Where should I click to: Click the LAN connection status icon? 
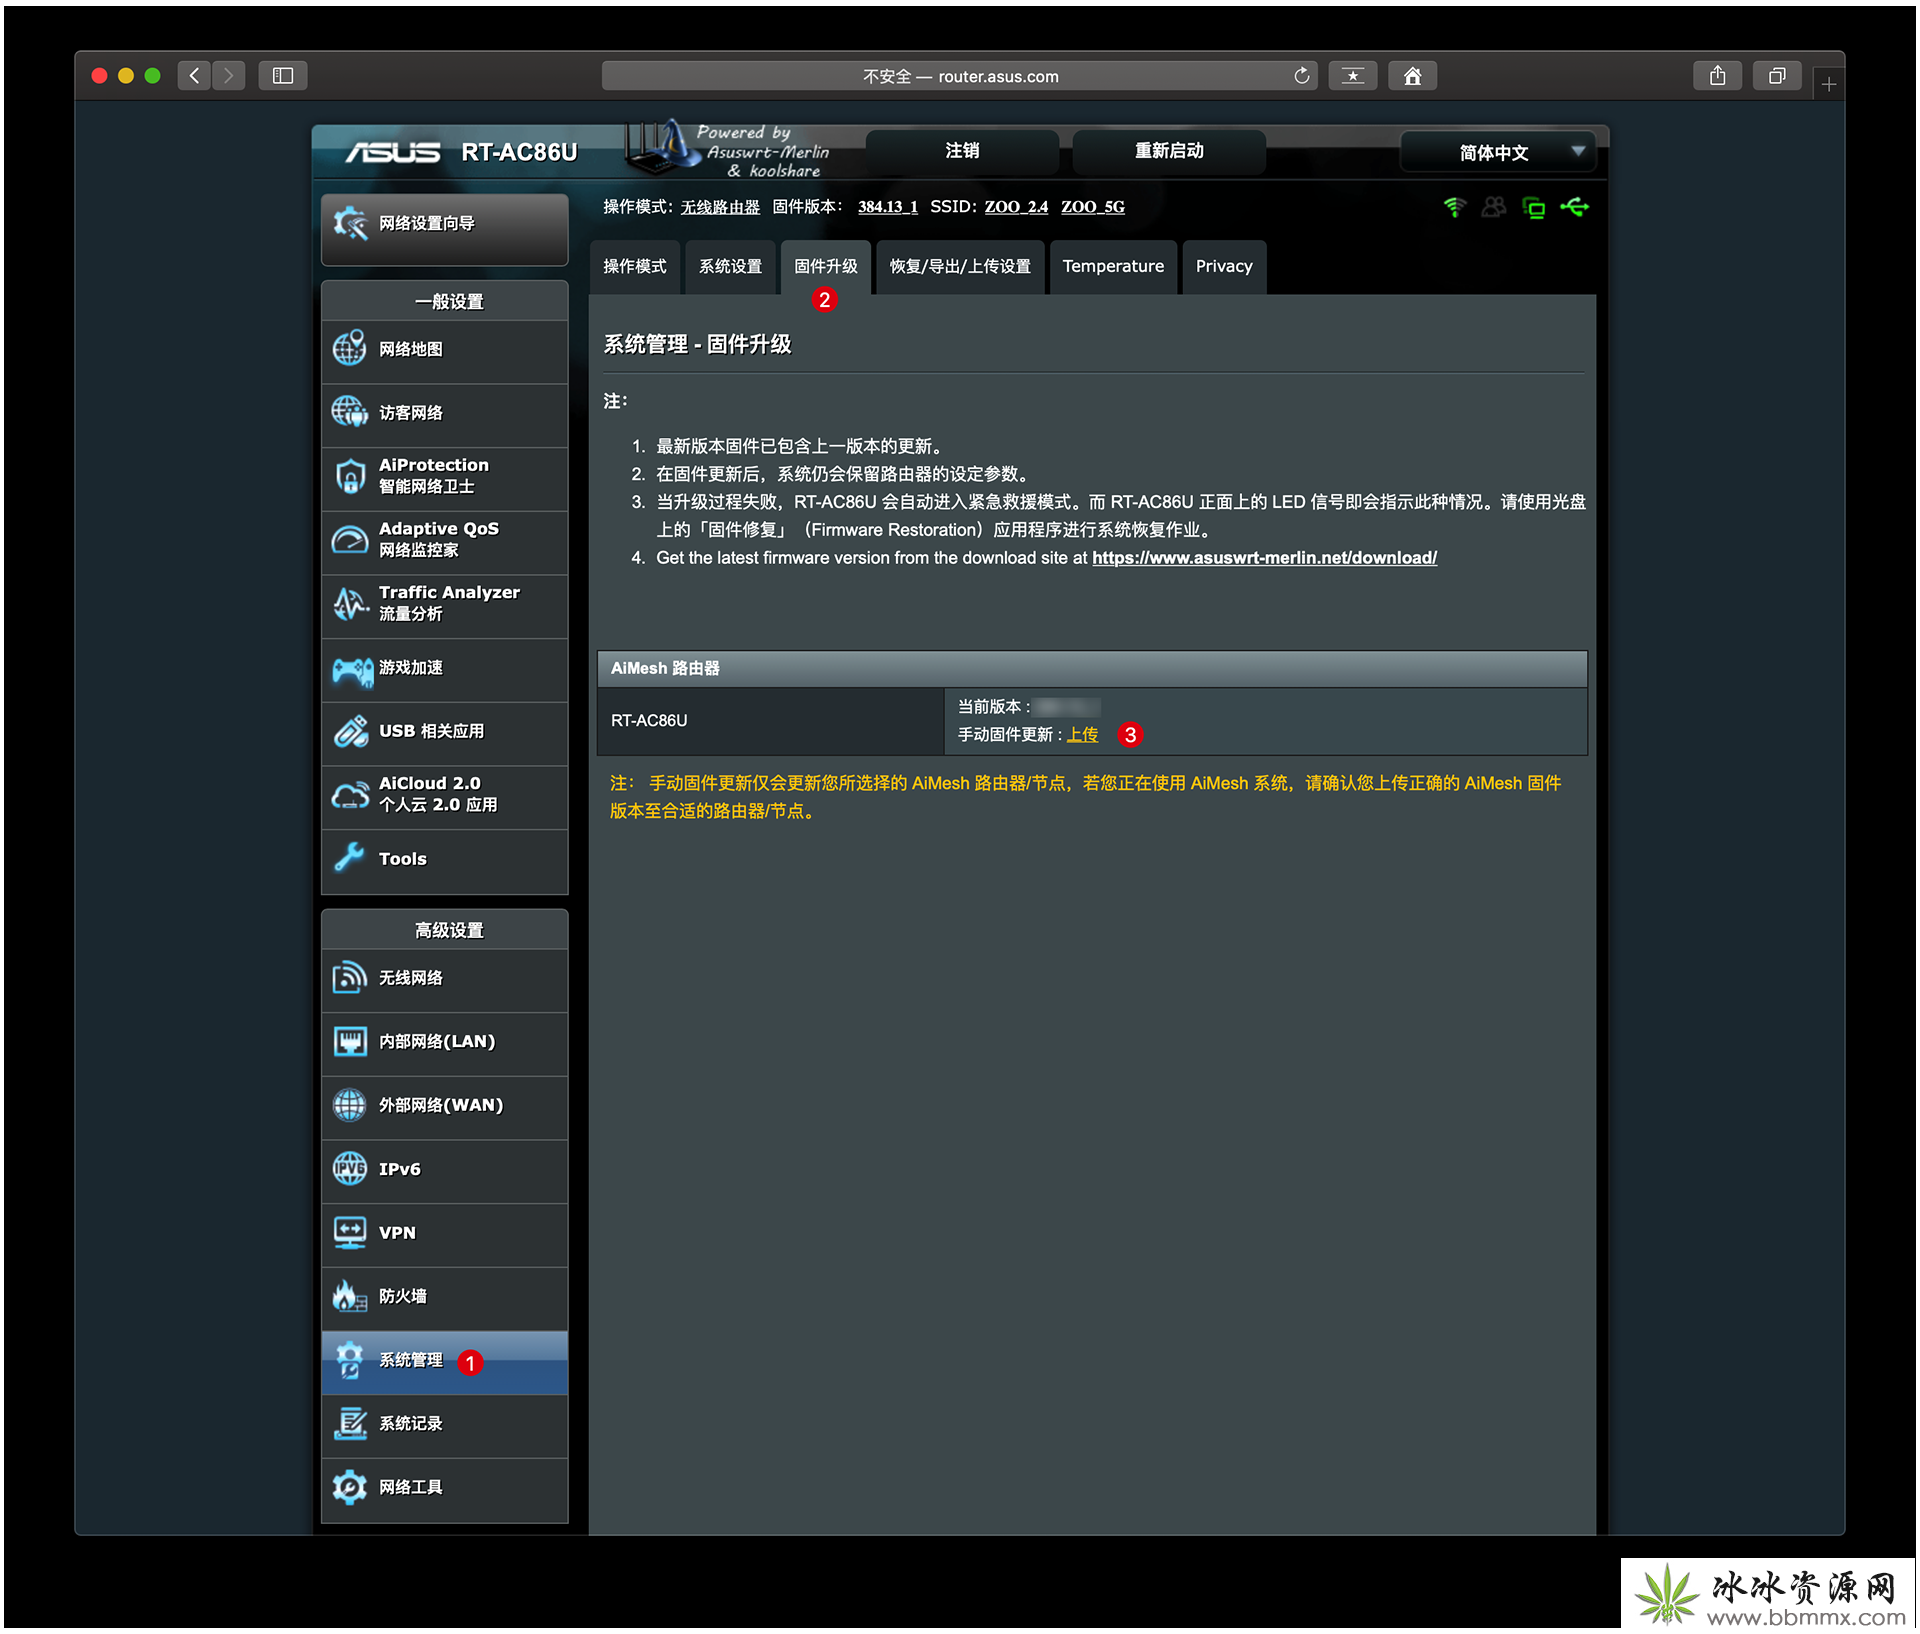click(1533, 208)
